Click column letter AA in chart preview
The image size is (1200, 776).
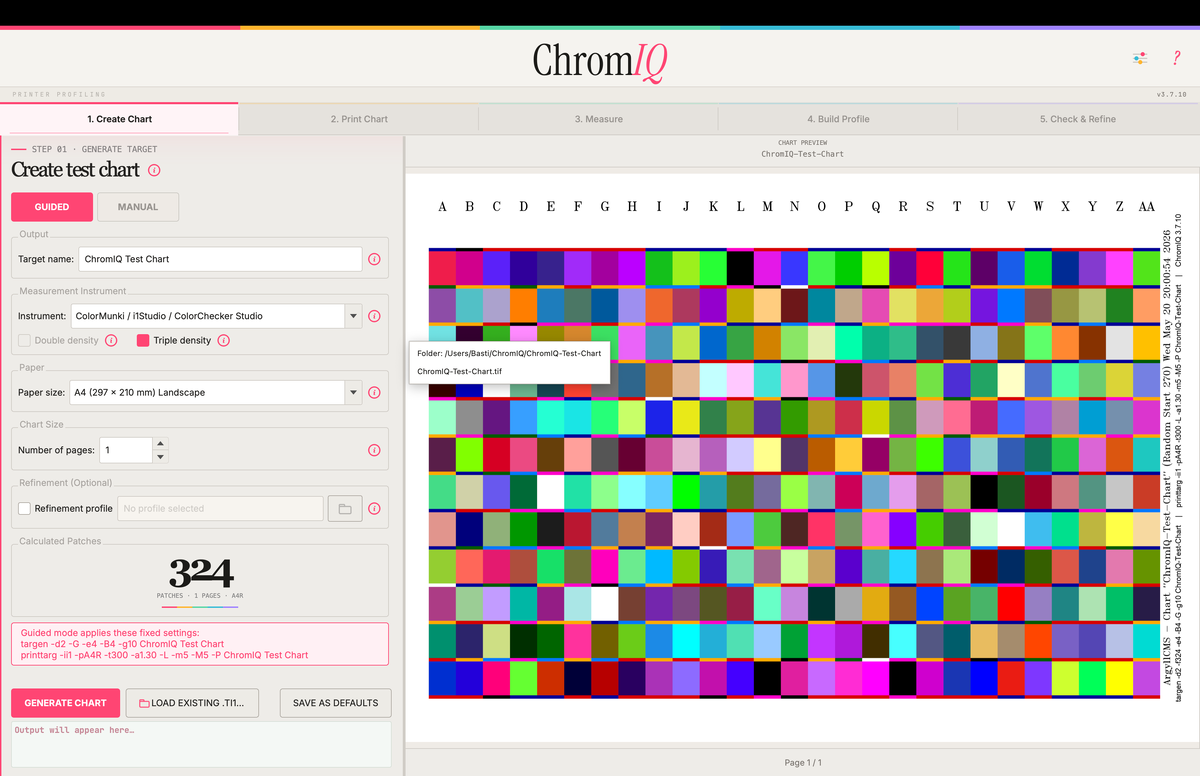[x=1146, y=207]
